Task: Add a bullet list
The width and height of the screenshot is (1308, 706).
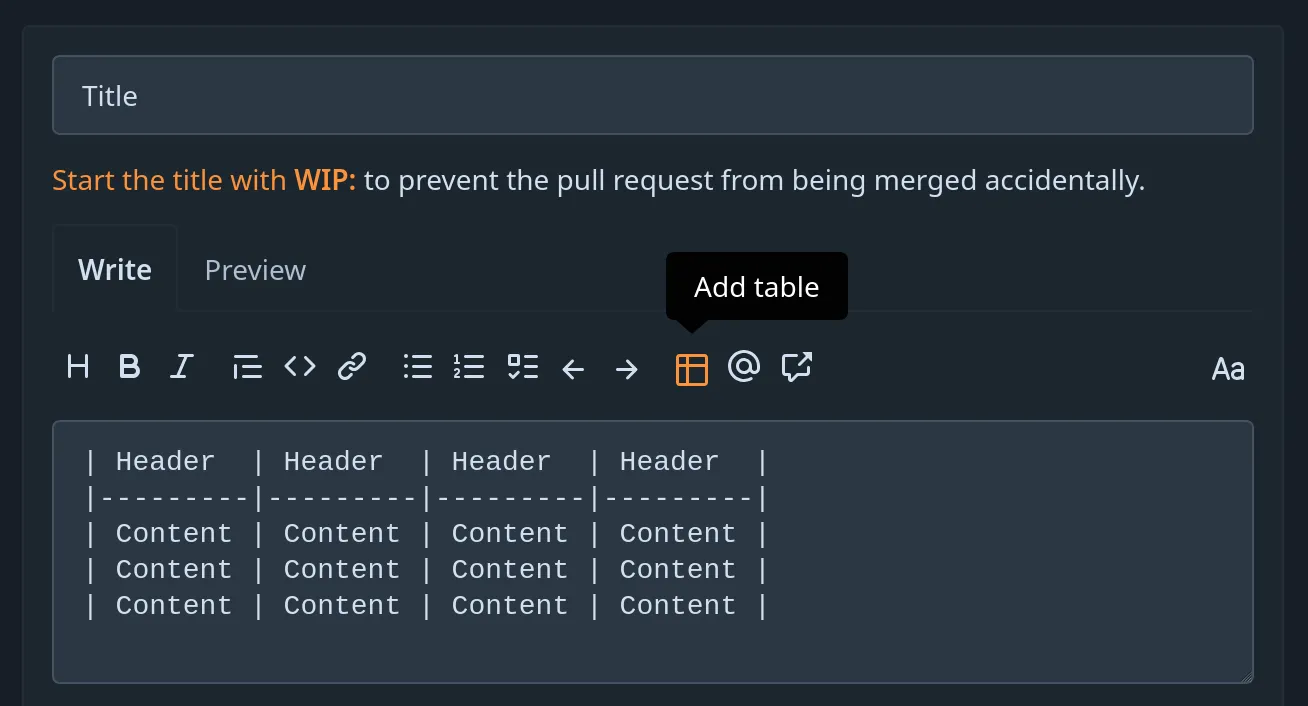Action: [417, 366]
